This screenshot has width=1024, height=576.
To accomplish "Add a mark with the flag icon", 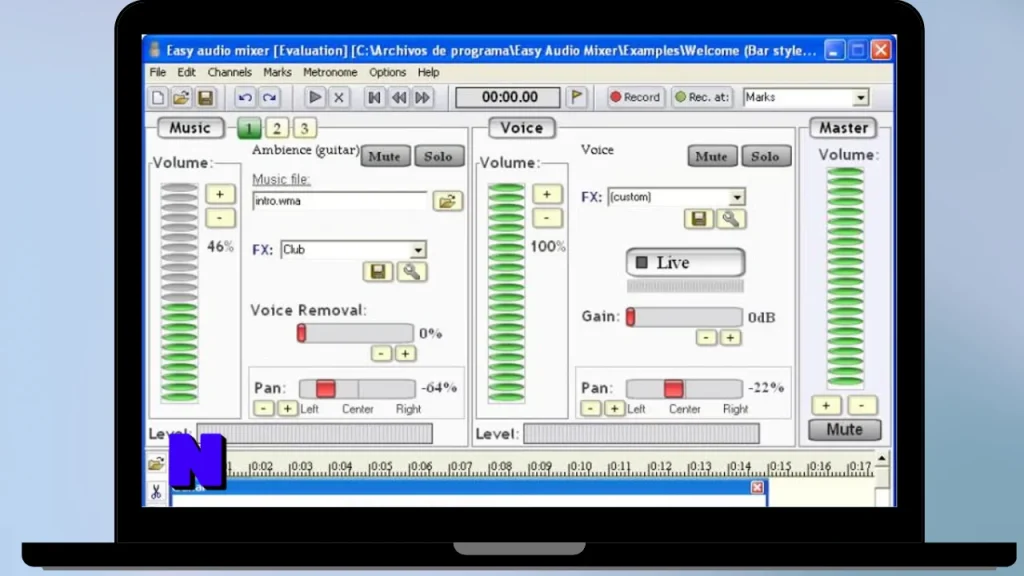I will click(x=577, y=97).
